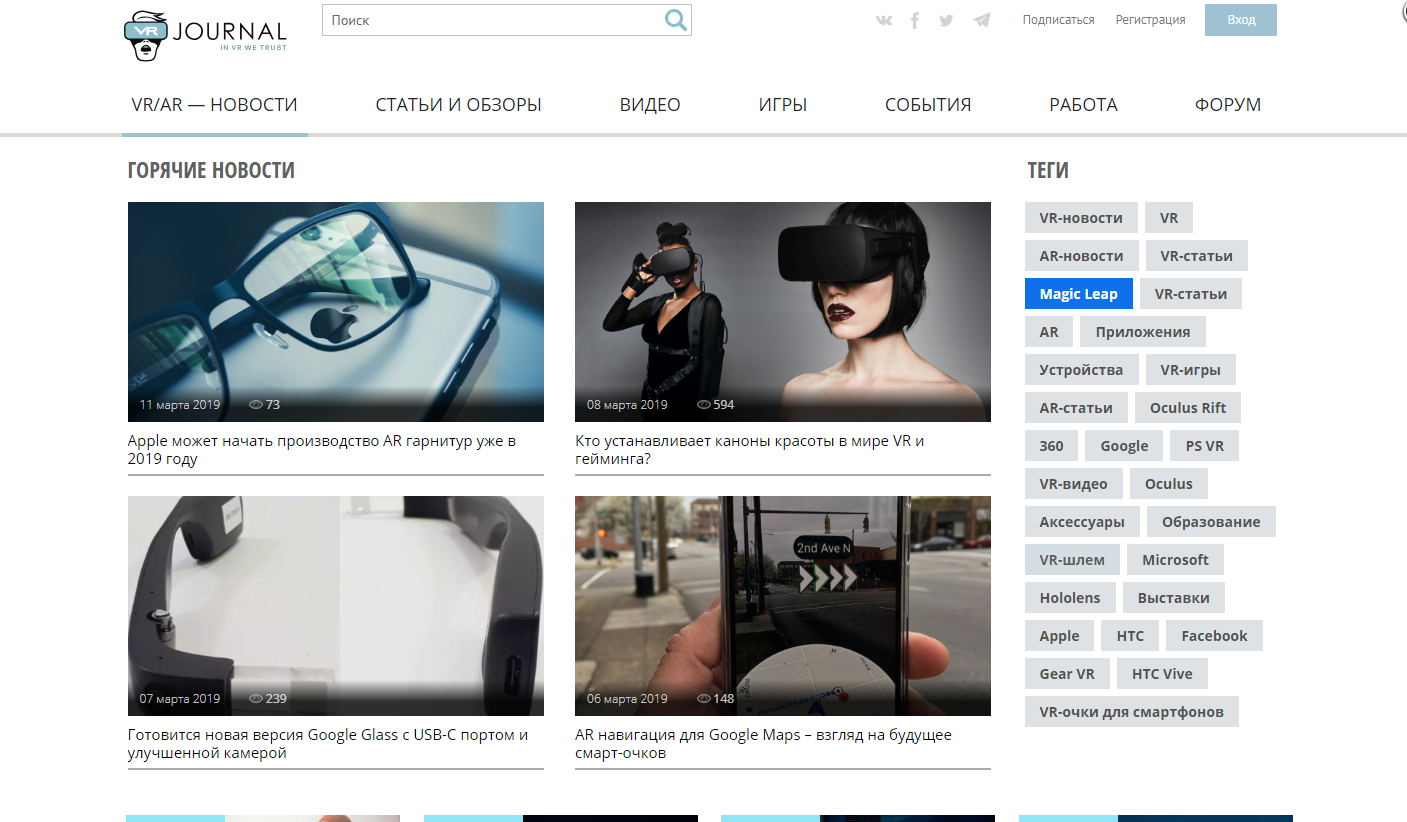
Task: Open headline 'Кто устанавливает каноны красоты'
Action: click(750, 450)
